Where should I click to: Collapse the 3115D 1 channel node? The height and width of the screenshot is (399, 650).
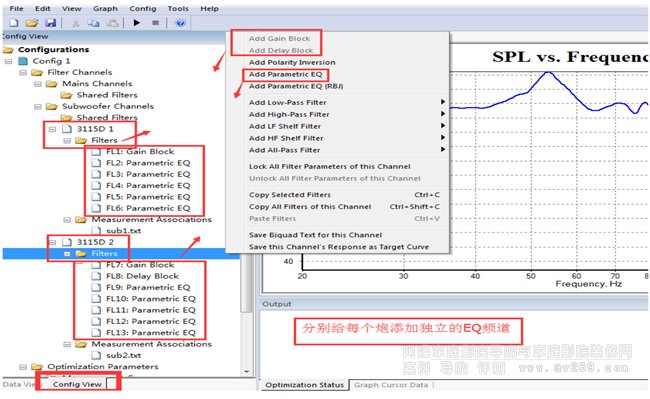53,129
